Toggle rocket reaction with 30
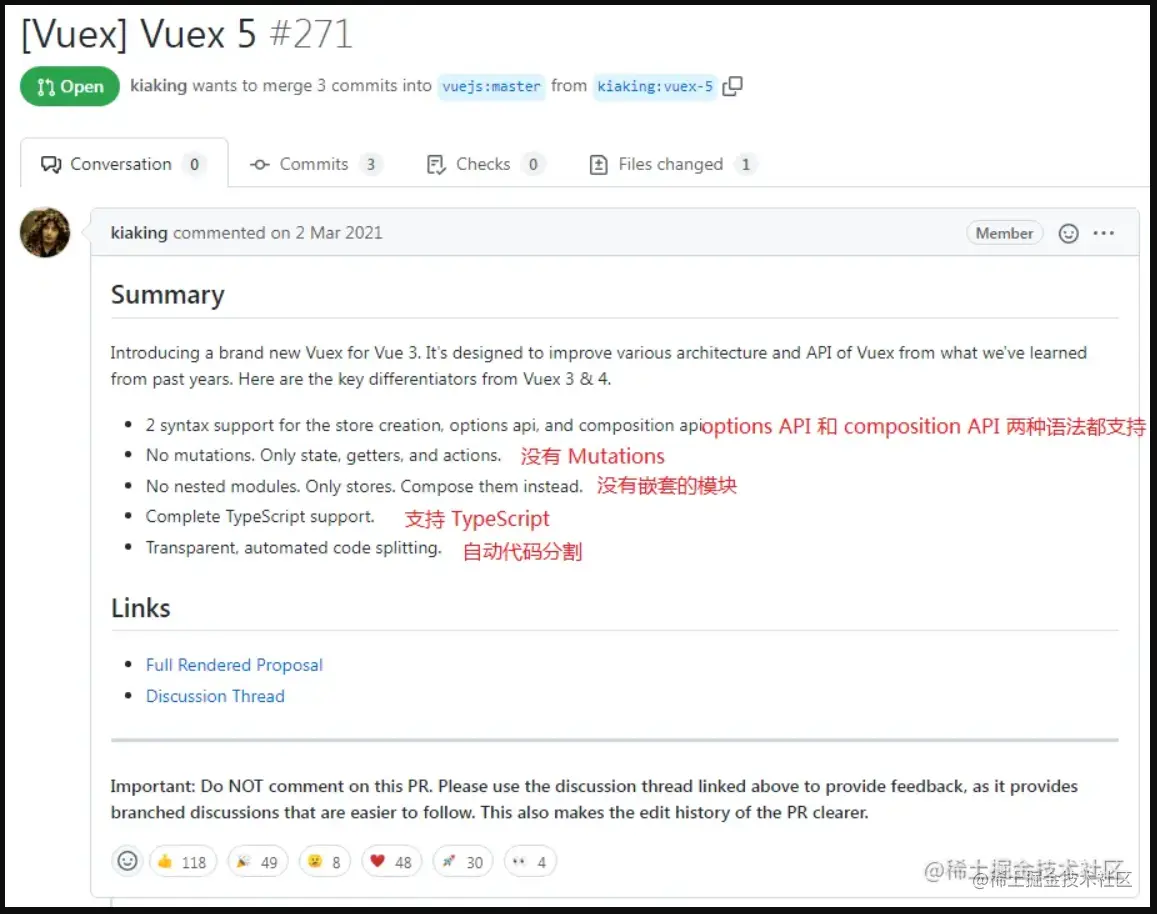 (463, 862)
